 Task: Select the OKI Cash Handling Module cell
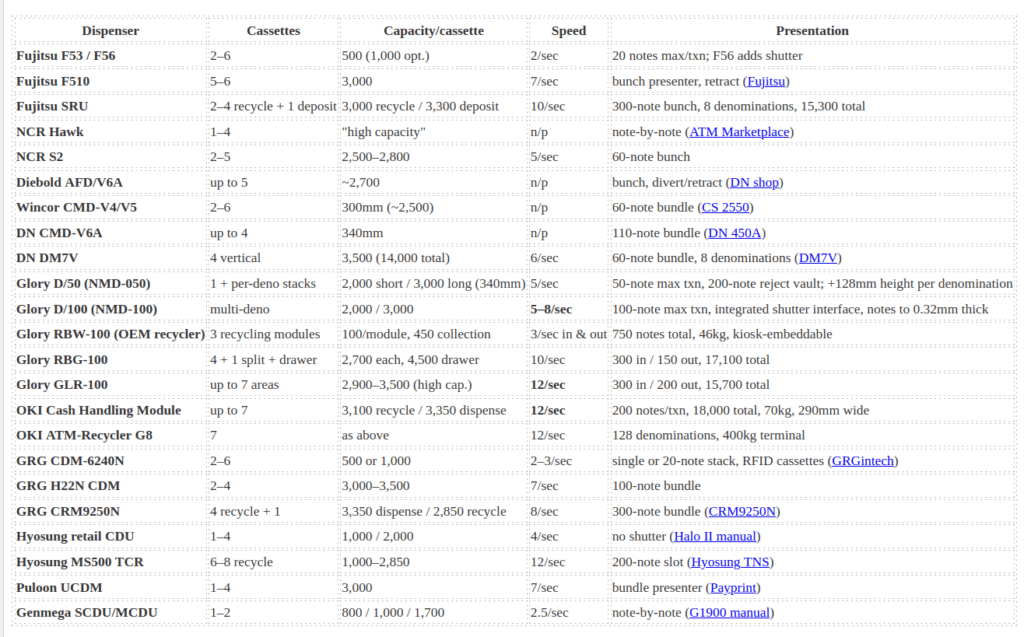(110, 410)
